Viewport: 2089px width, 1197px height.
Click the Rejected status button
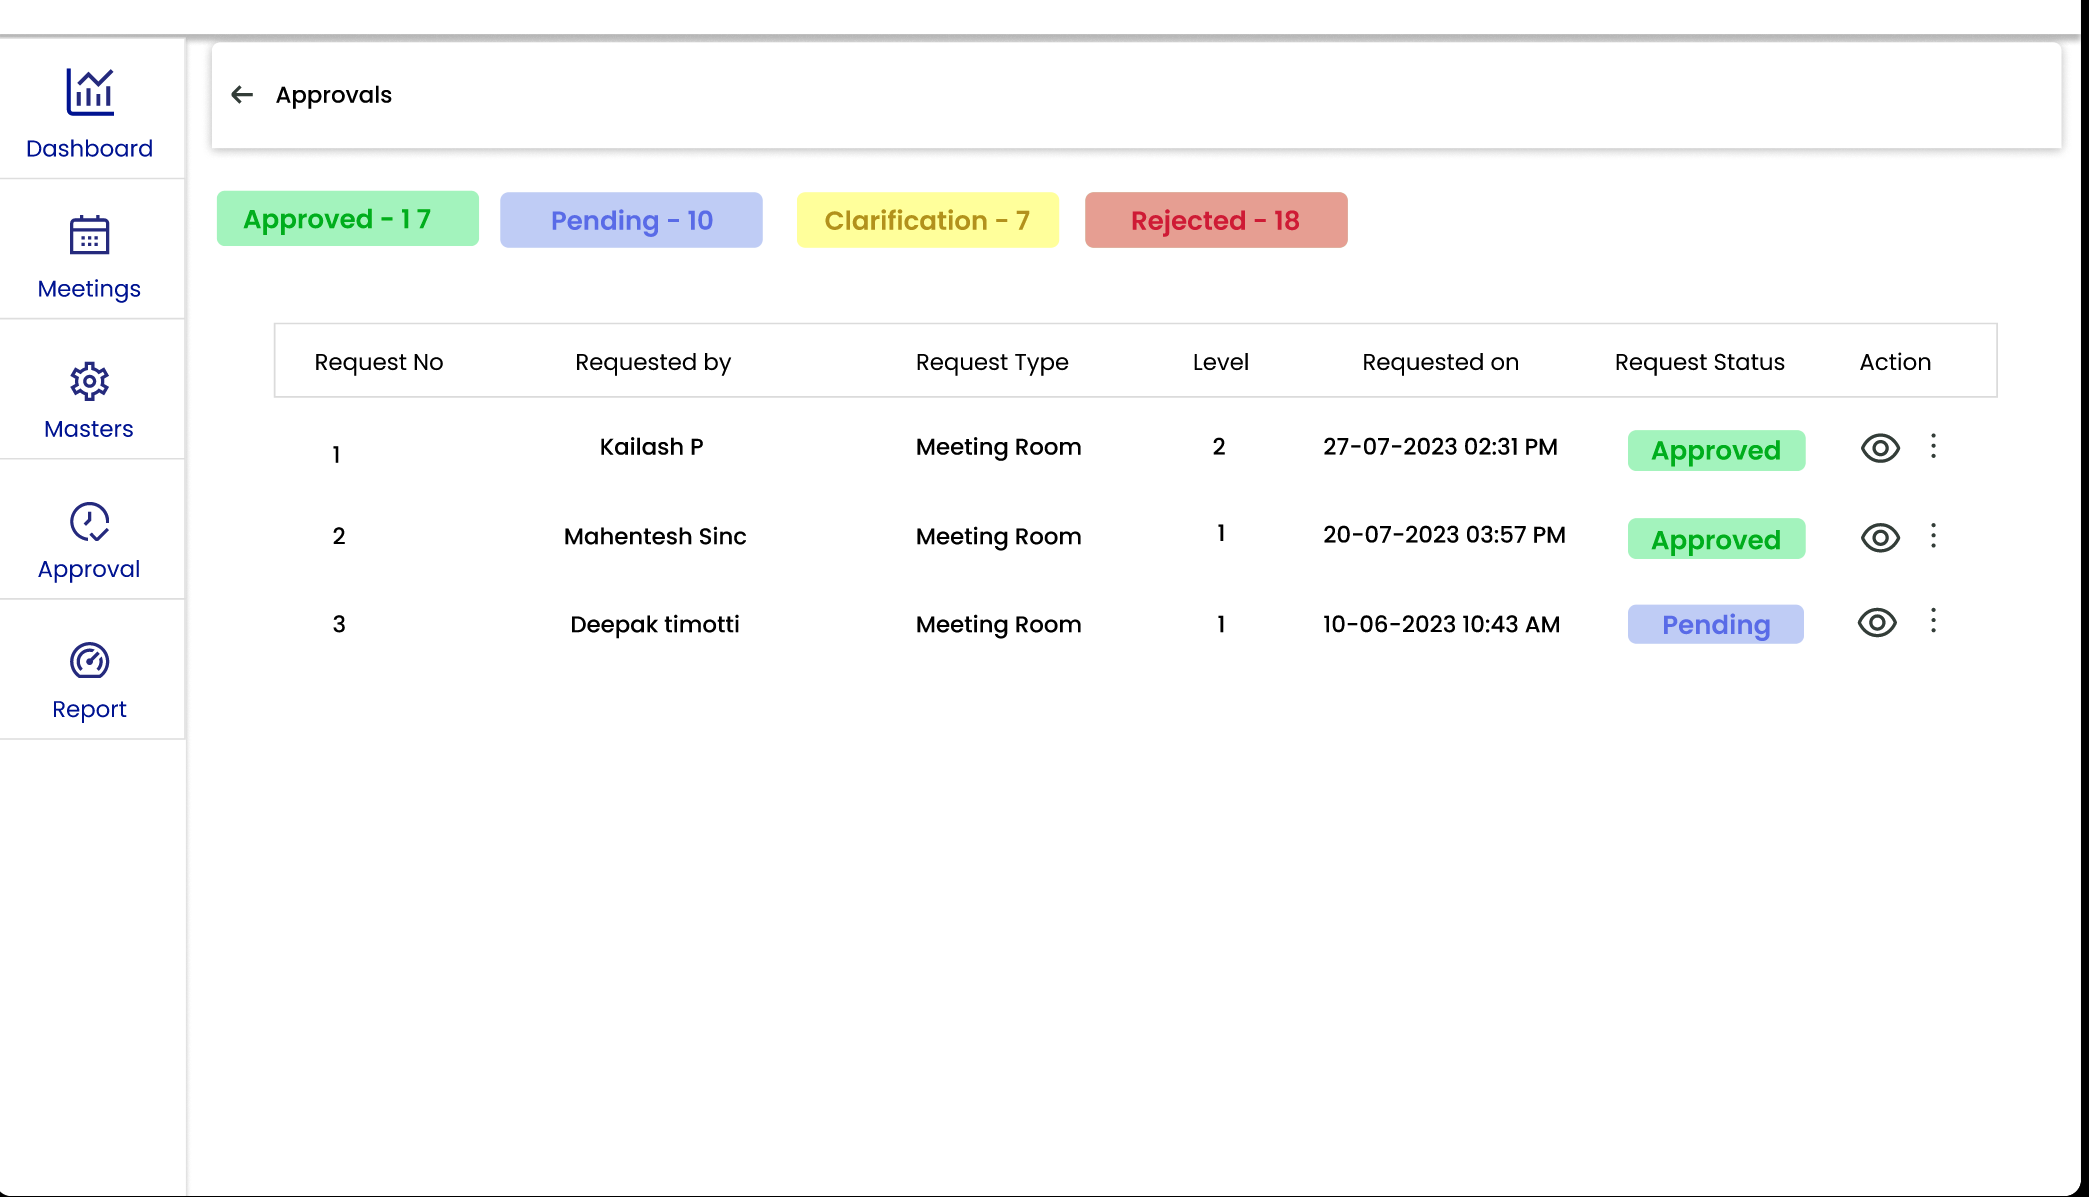[1217, 220]
